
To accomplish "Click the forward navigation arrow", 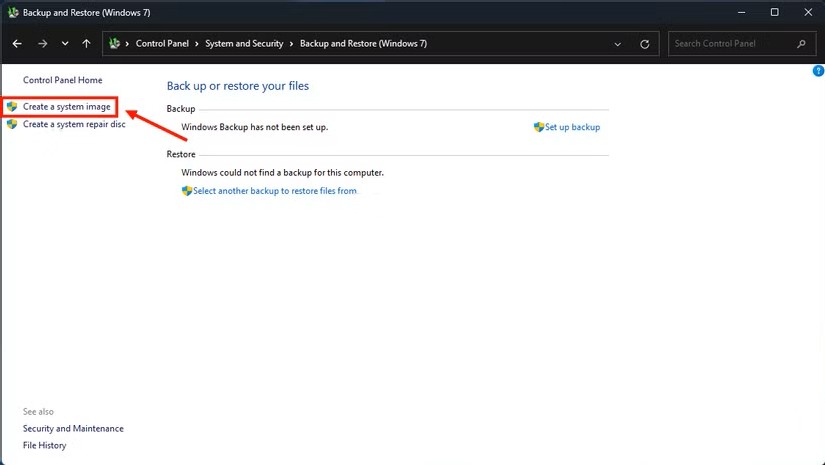I will tap(43, 44).
